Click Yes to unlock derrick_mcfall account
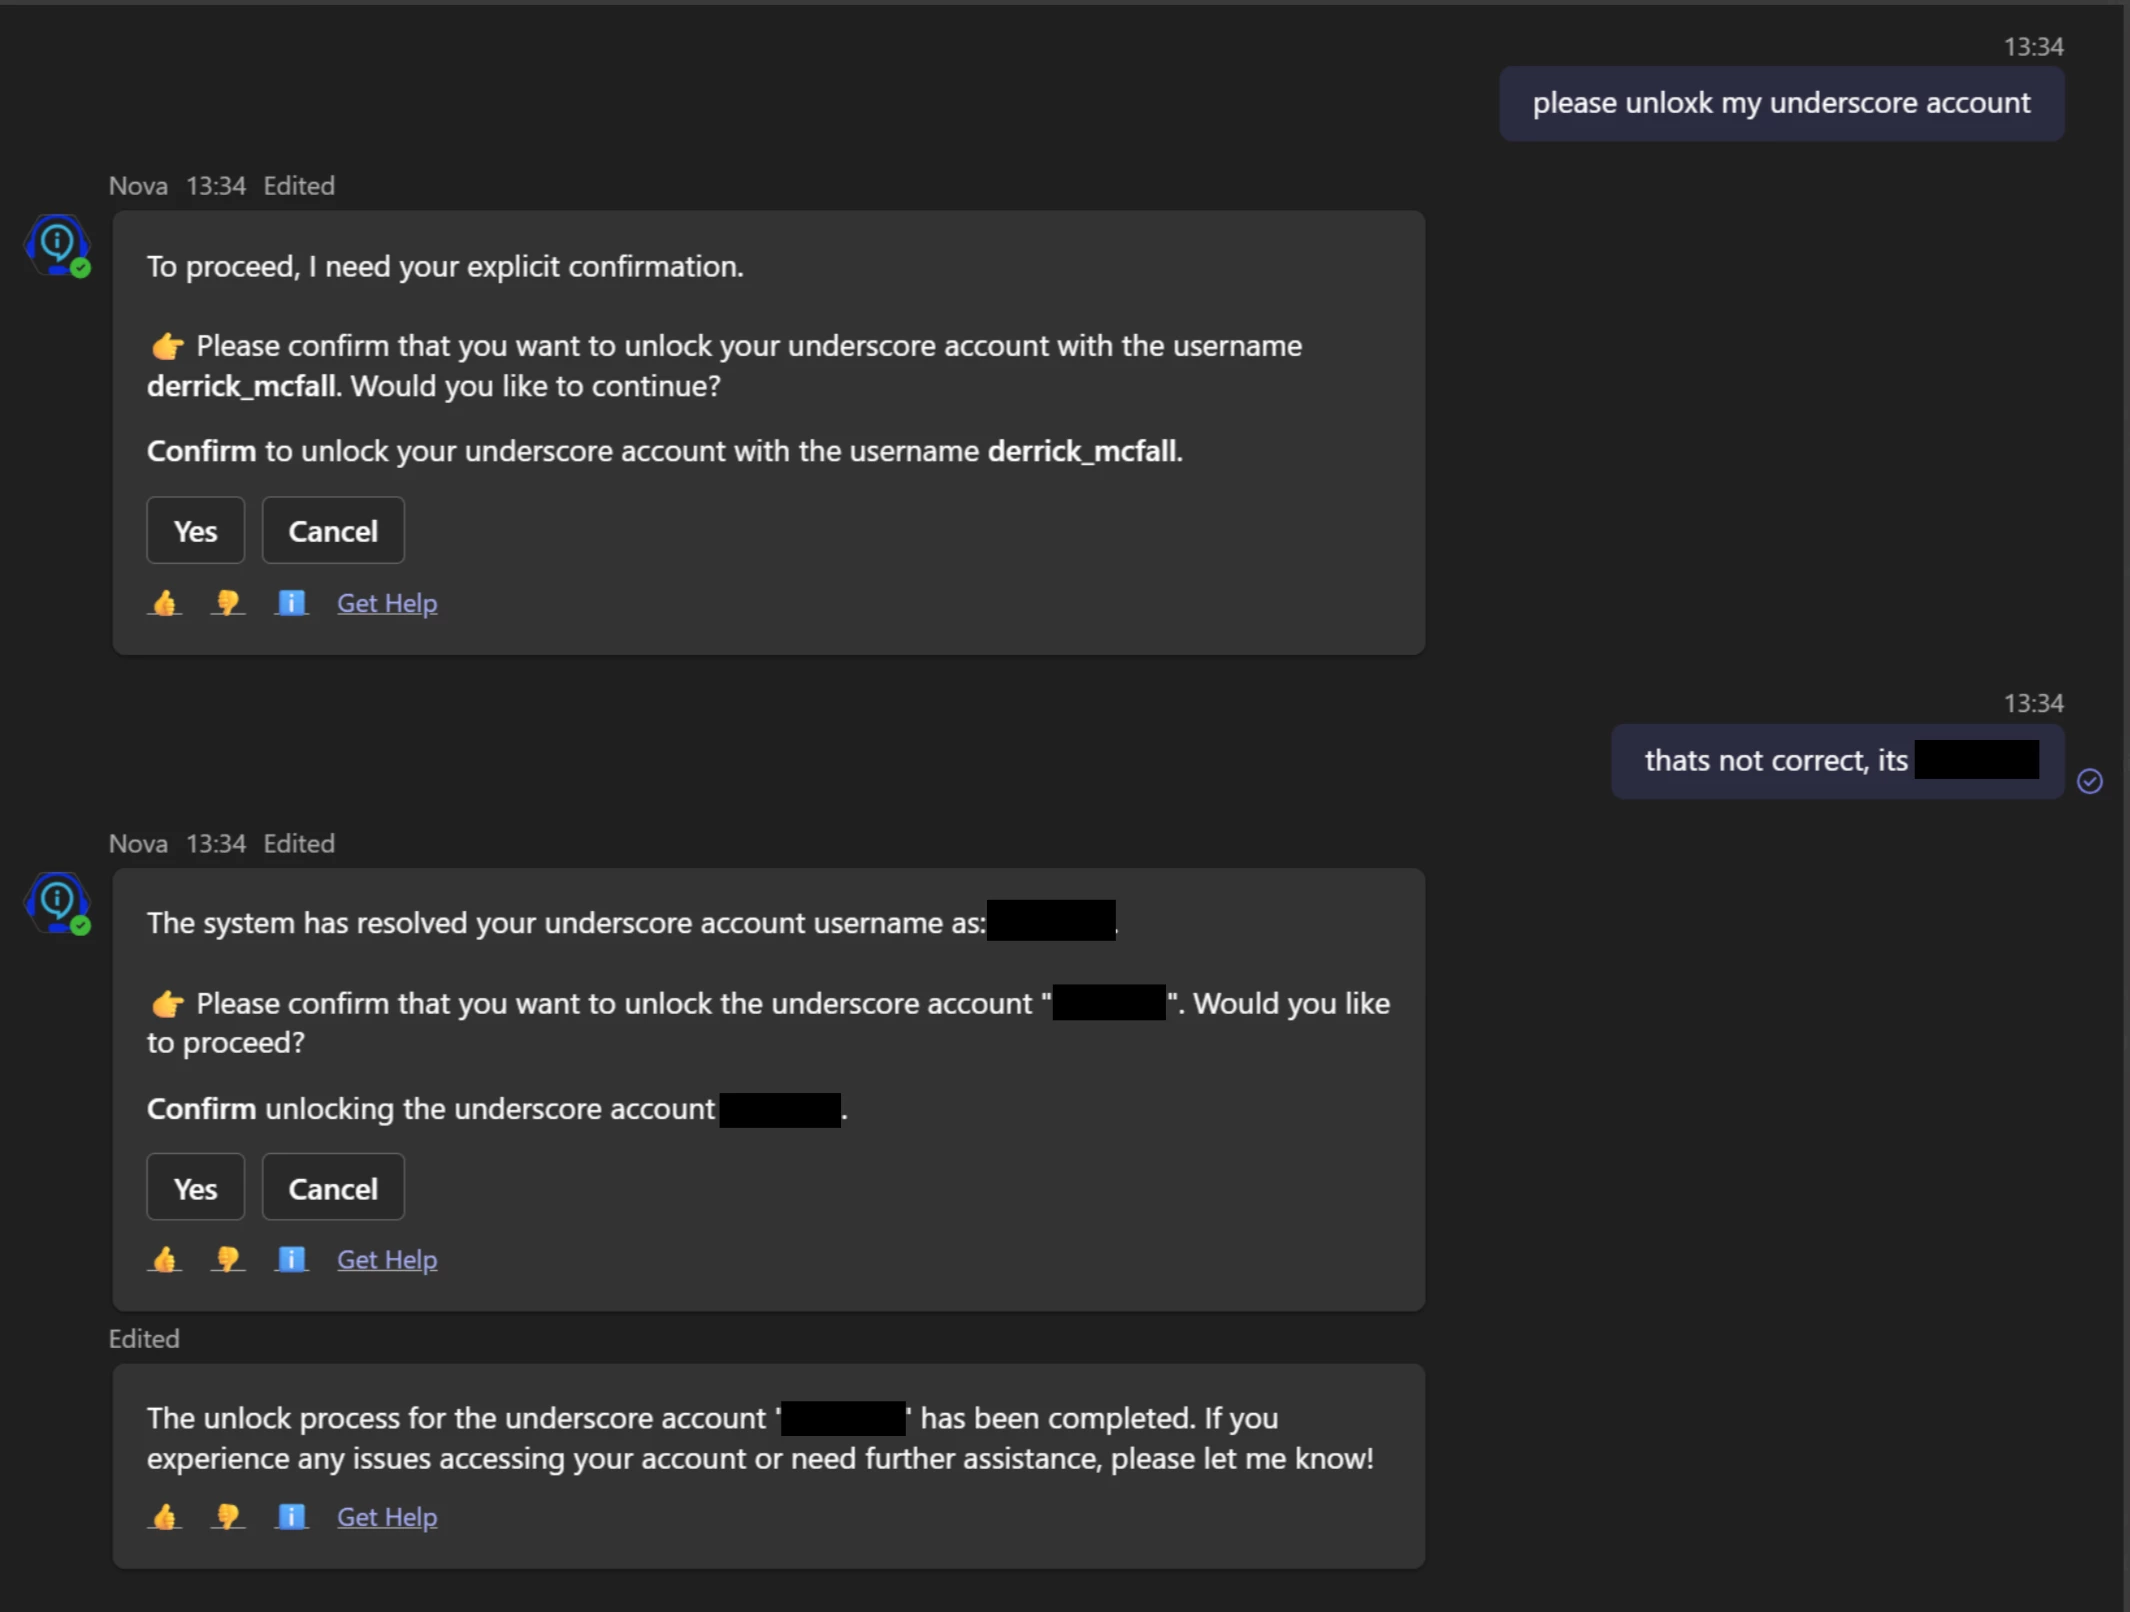 195,531
